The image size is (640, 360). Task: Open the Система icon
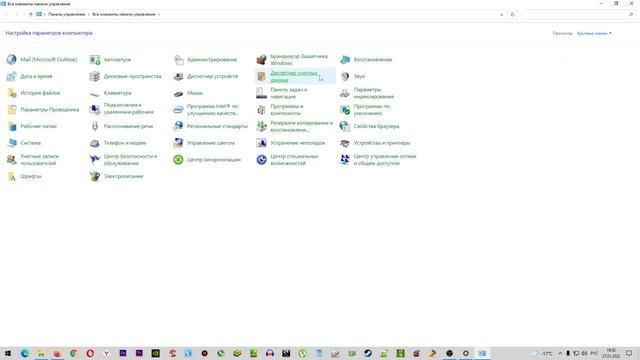coord(11,143)
